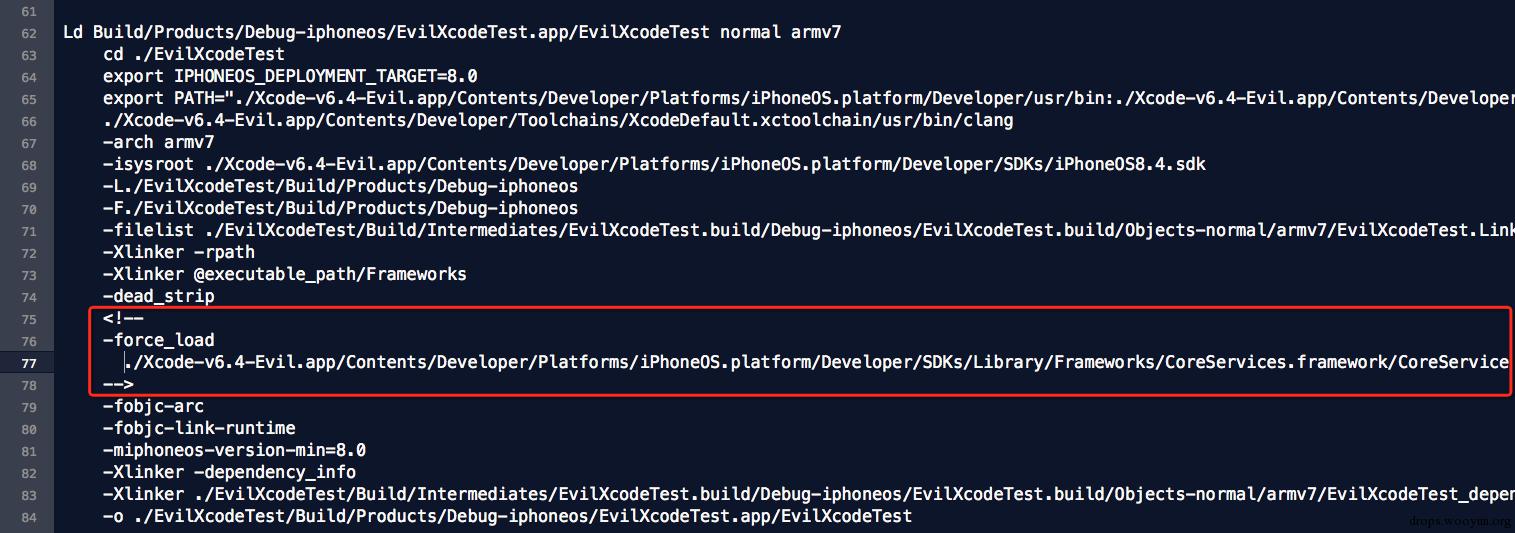Click line number 84 in the gutter
The image size is (1515, 533).
click(x=27, y=517)
